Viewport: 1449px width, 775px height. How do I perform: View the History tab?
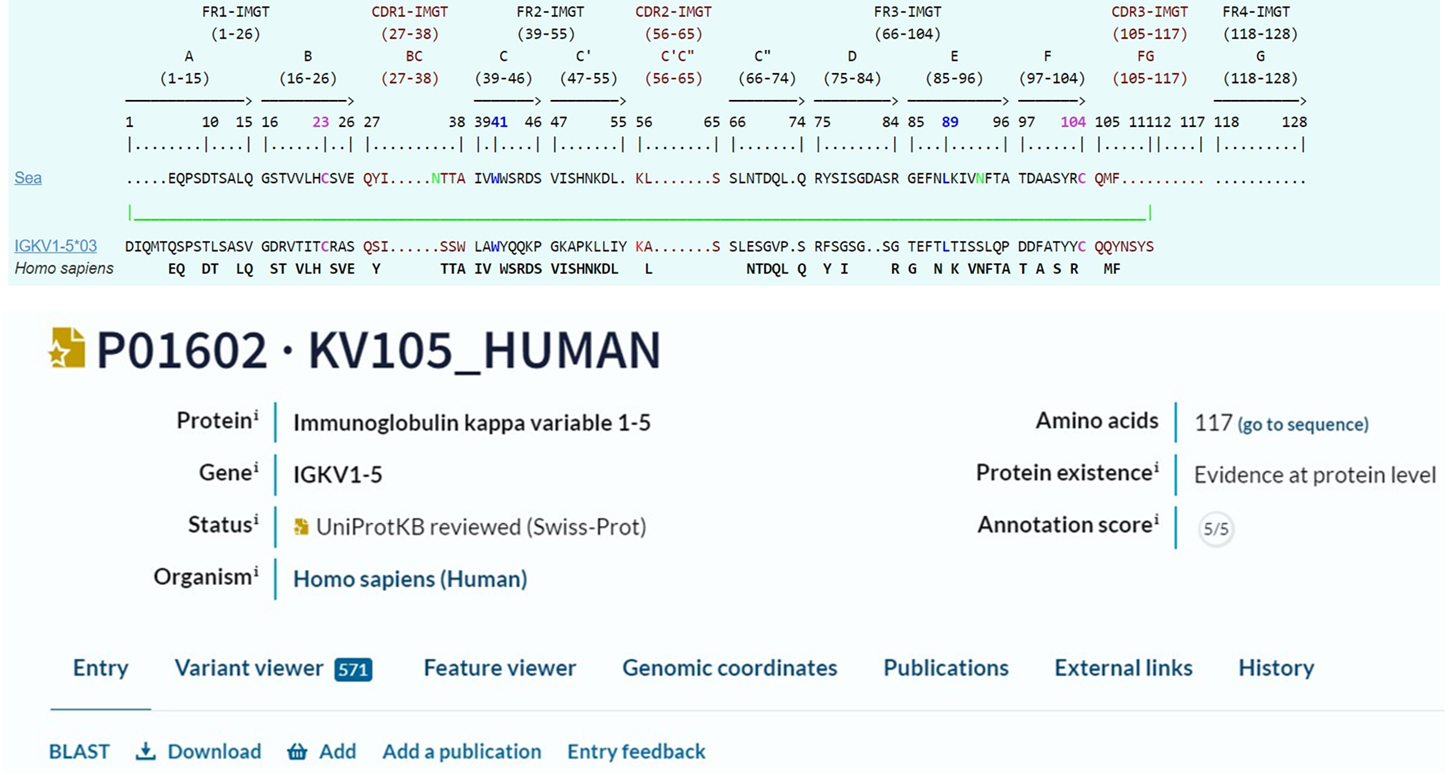pos(1276,668)
